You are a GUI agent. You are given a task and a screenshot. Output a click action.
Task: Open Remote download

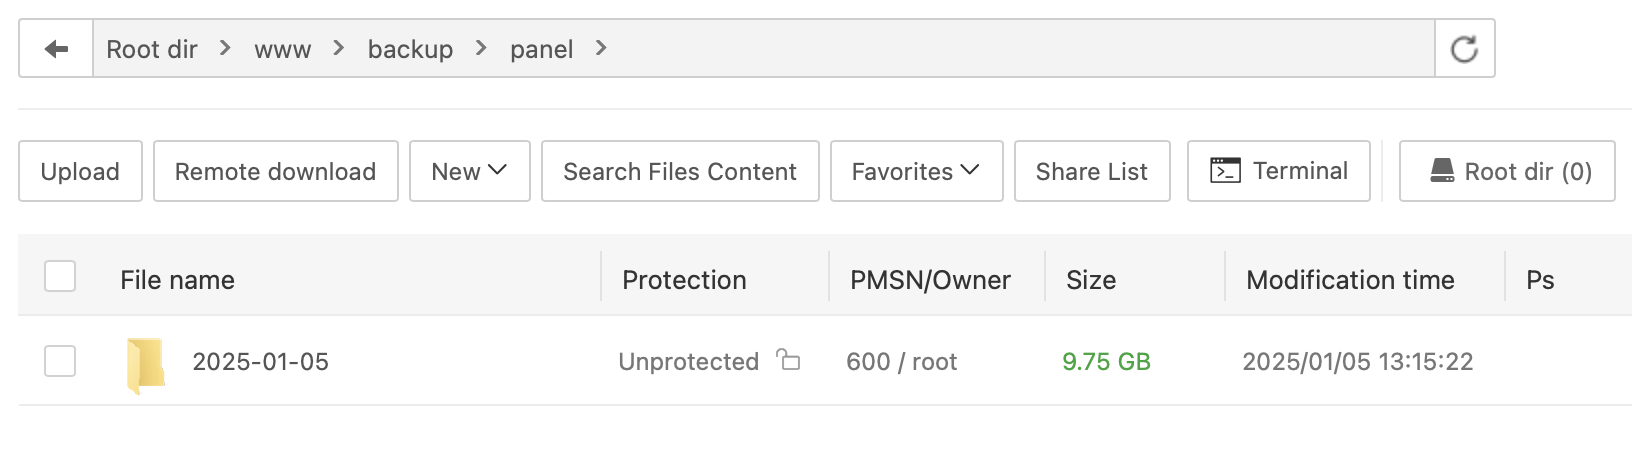click(x=275, y=171)
